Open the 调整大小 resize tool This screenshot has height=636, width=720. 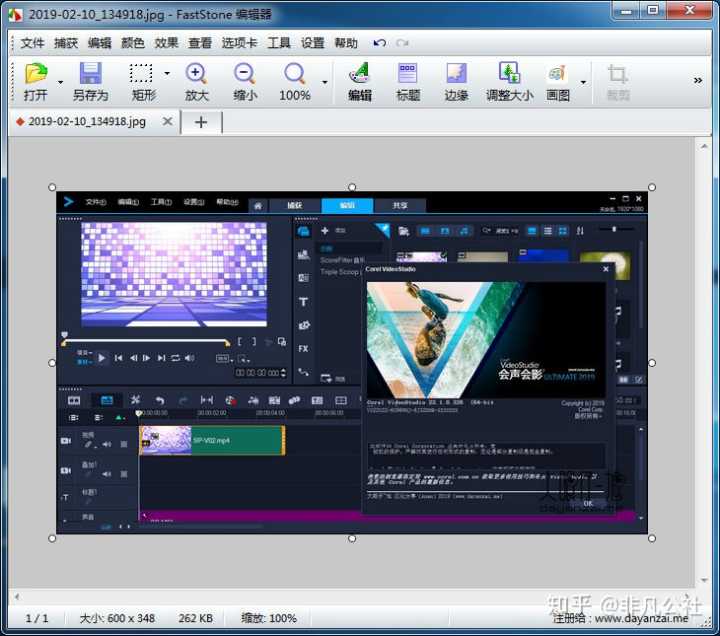[509, 73]
